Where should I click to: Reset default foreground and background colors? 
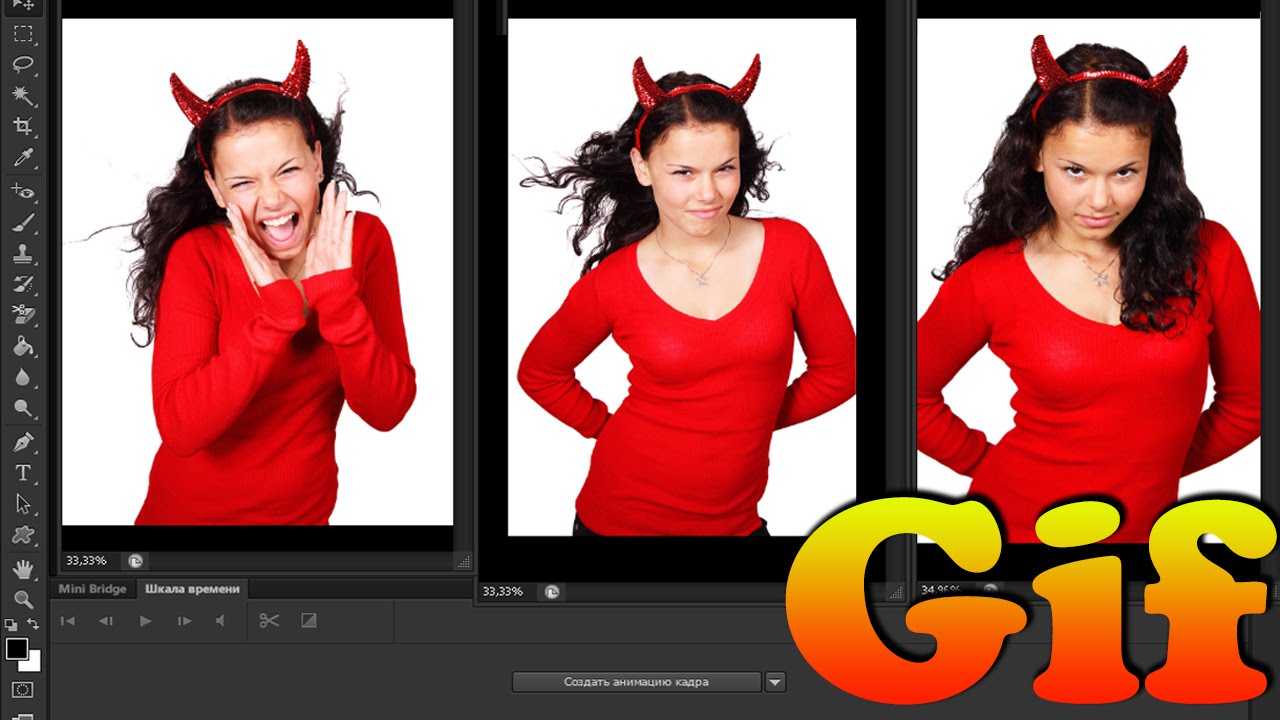pos(11,625)
